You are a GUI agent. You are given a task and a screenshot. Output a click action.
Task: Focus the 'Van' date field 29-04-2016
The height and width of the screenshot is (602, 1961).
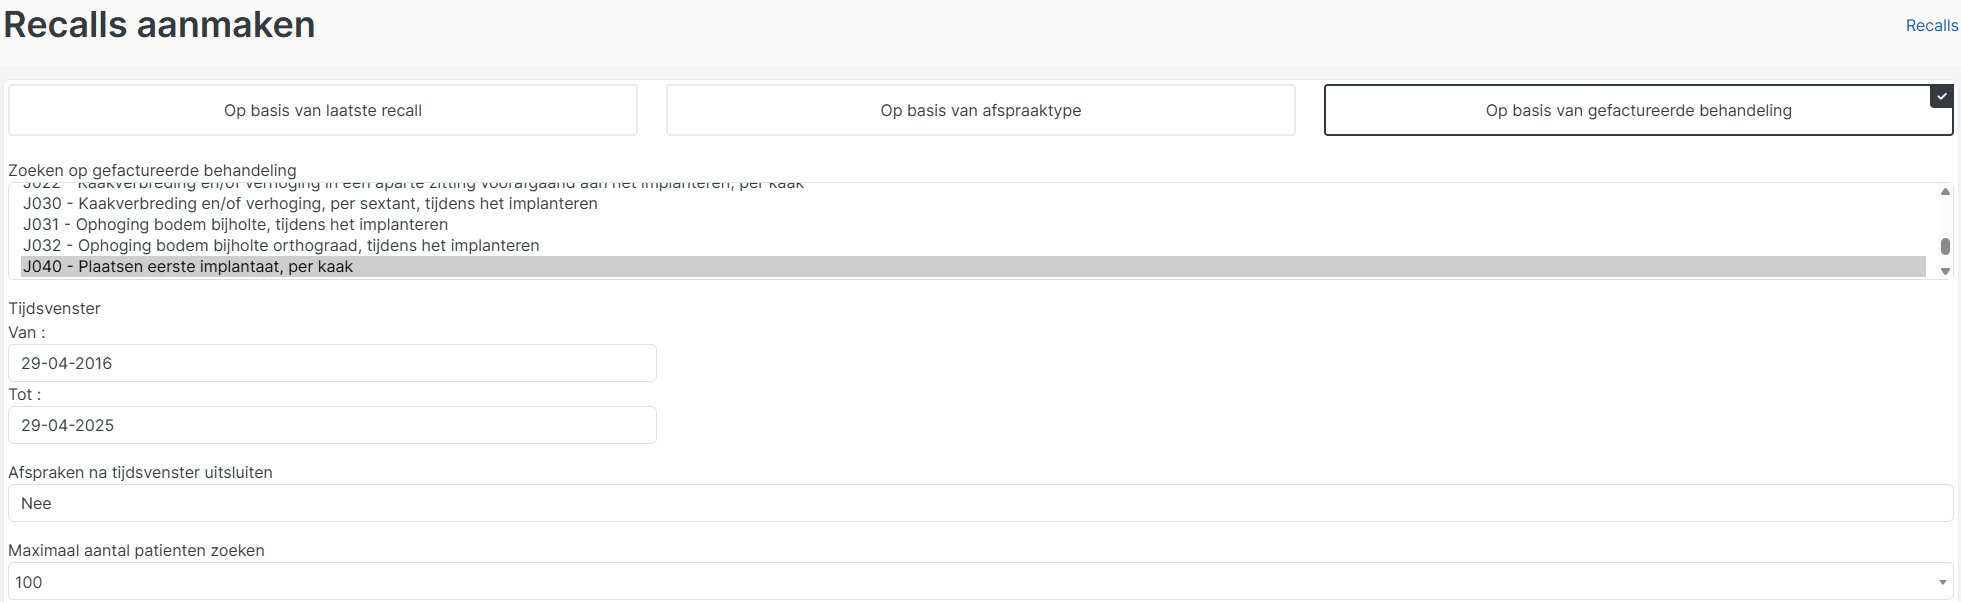coord(332,363)
